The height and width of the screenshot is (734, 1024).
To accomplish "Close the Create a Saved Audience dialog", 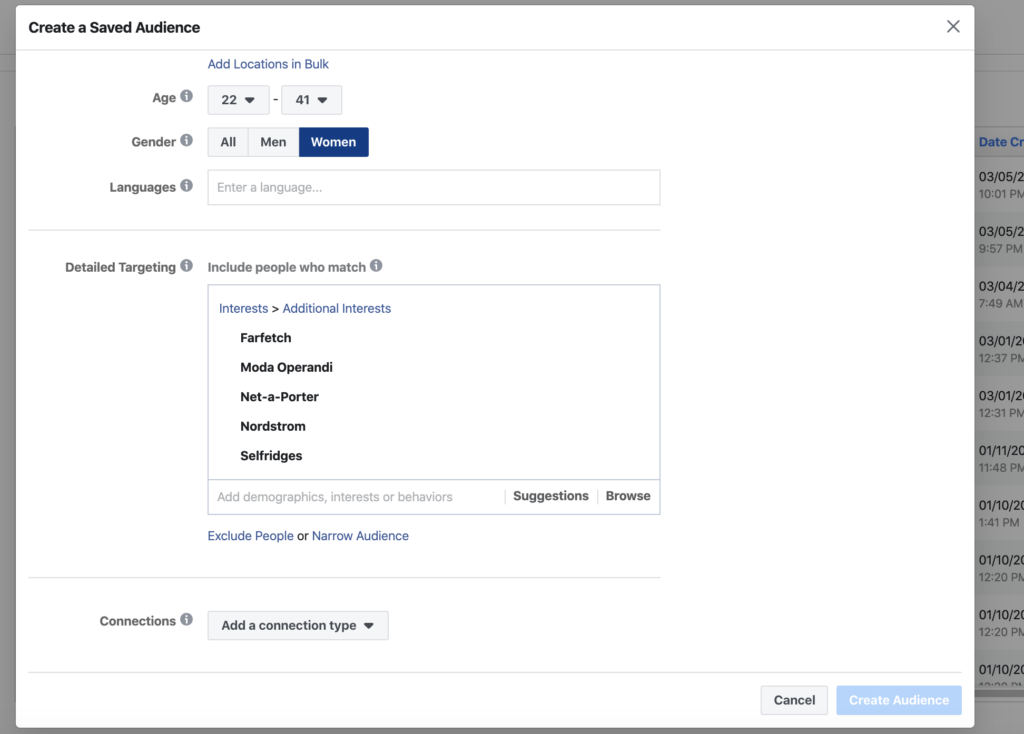I will tap(953, 27).
